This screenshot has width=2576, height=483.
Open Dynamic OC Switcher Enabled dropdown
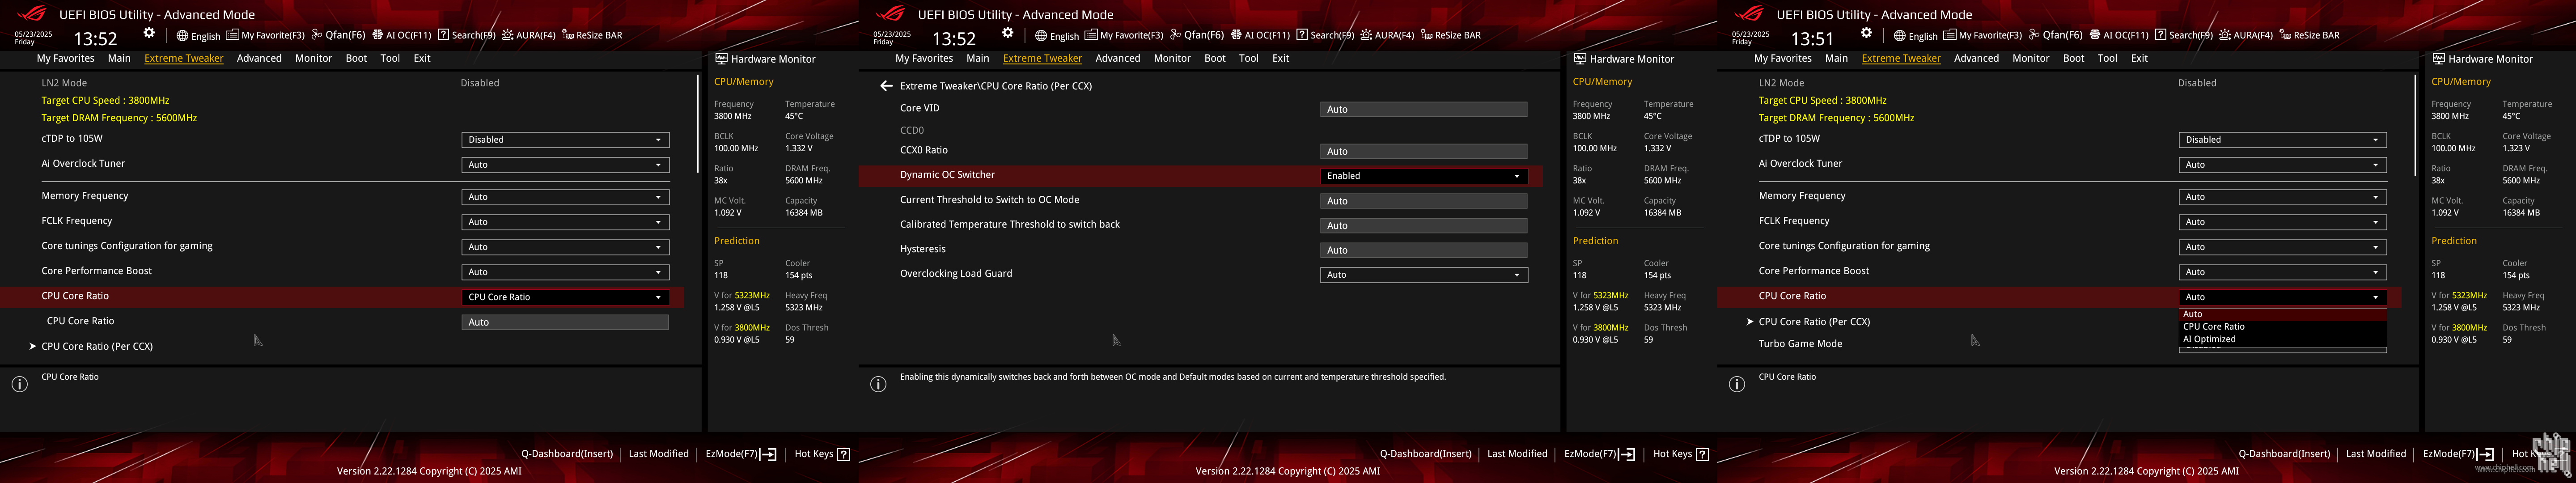coord(1424,176)
